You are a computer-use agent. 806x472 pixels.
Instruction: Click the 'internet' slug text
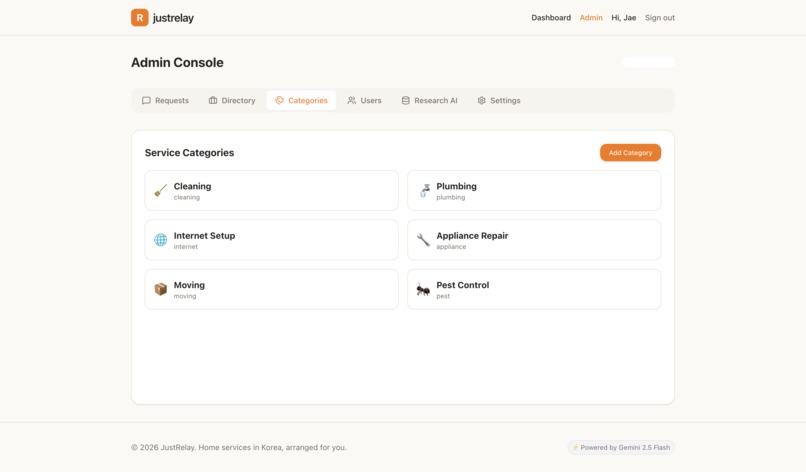click(186, 247)
